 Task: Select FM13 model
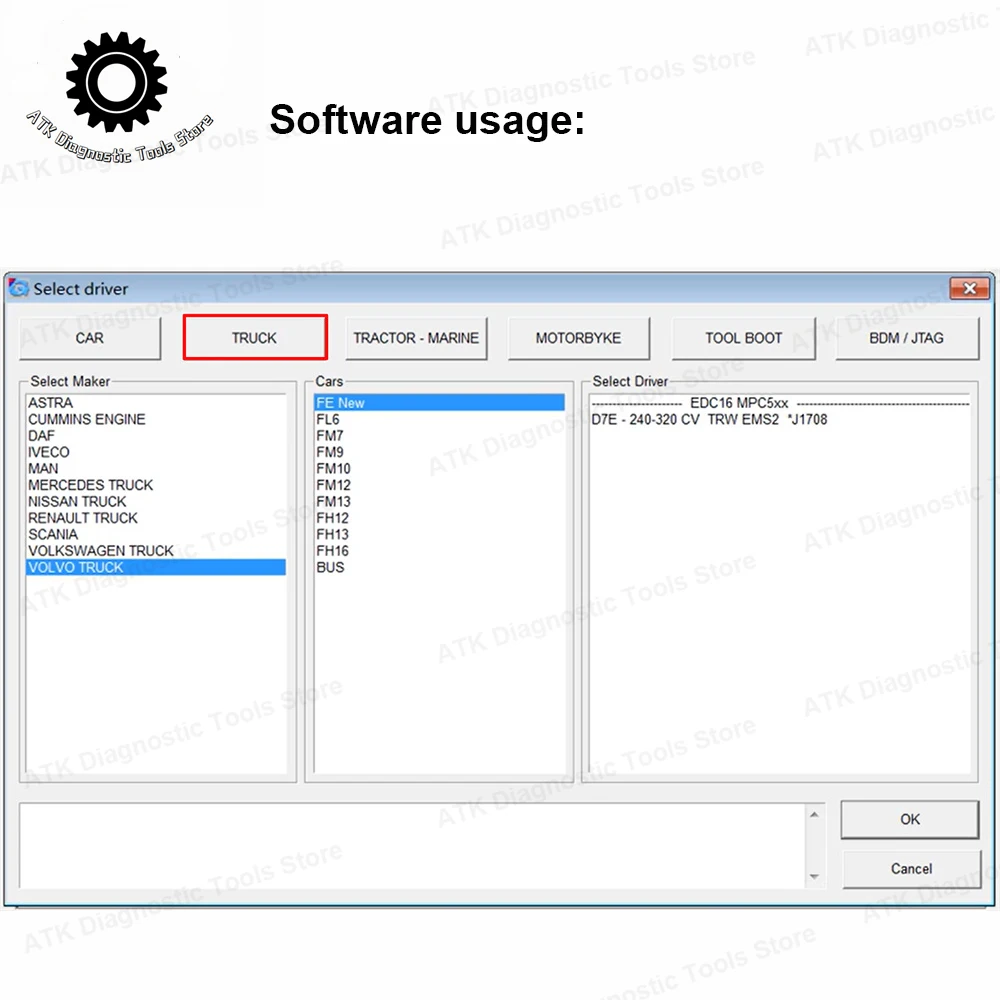click(x=439, y=502)
